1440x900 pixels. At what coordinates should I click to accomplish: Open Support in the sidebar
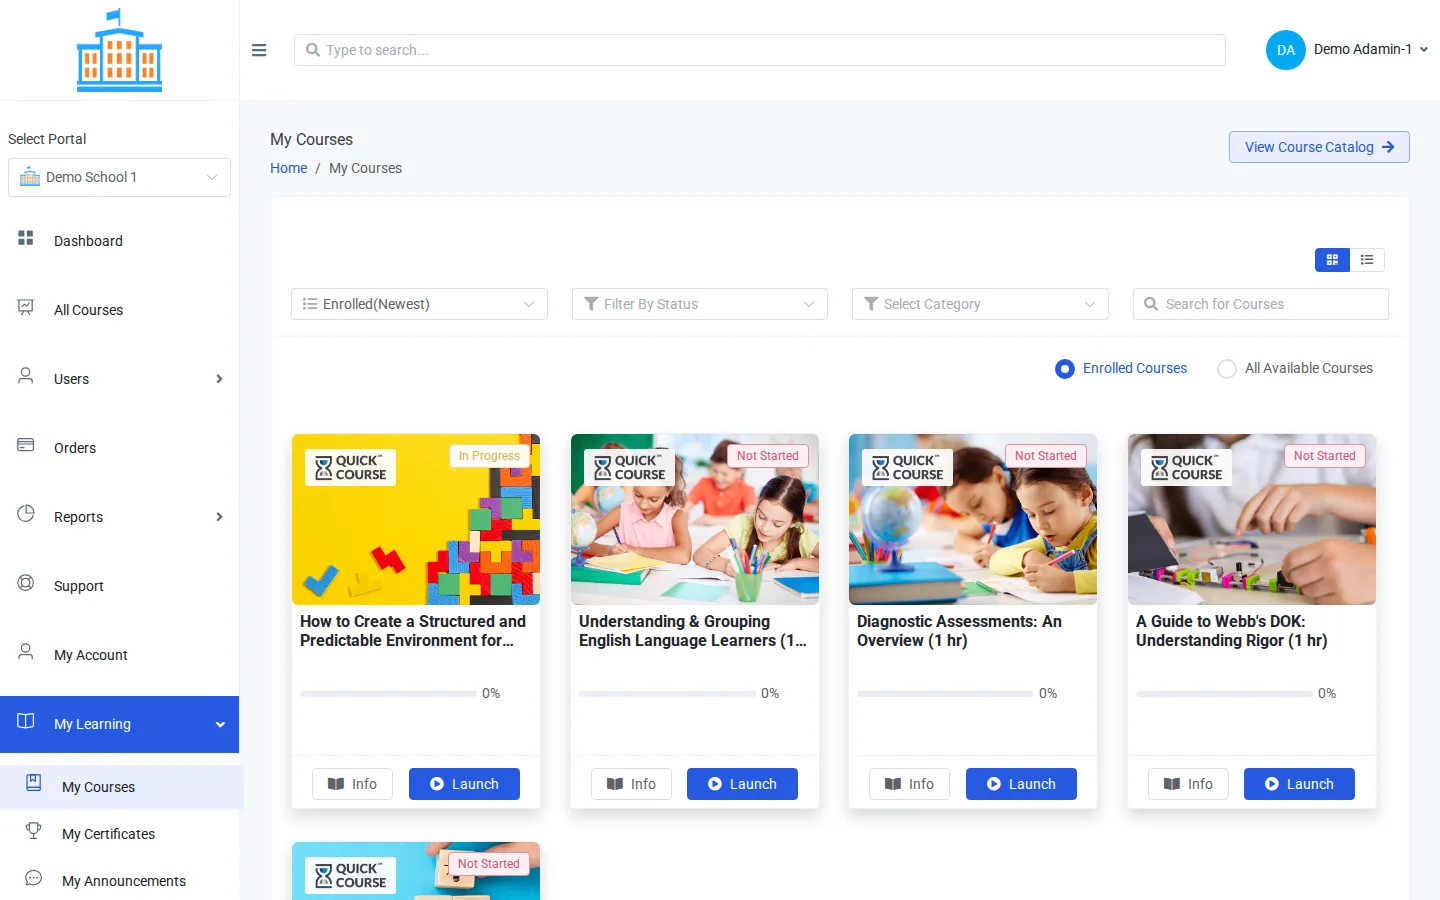[119, 586]
